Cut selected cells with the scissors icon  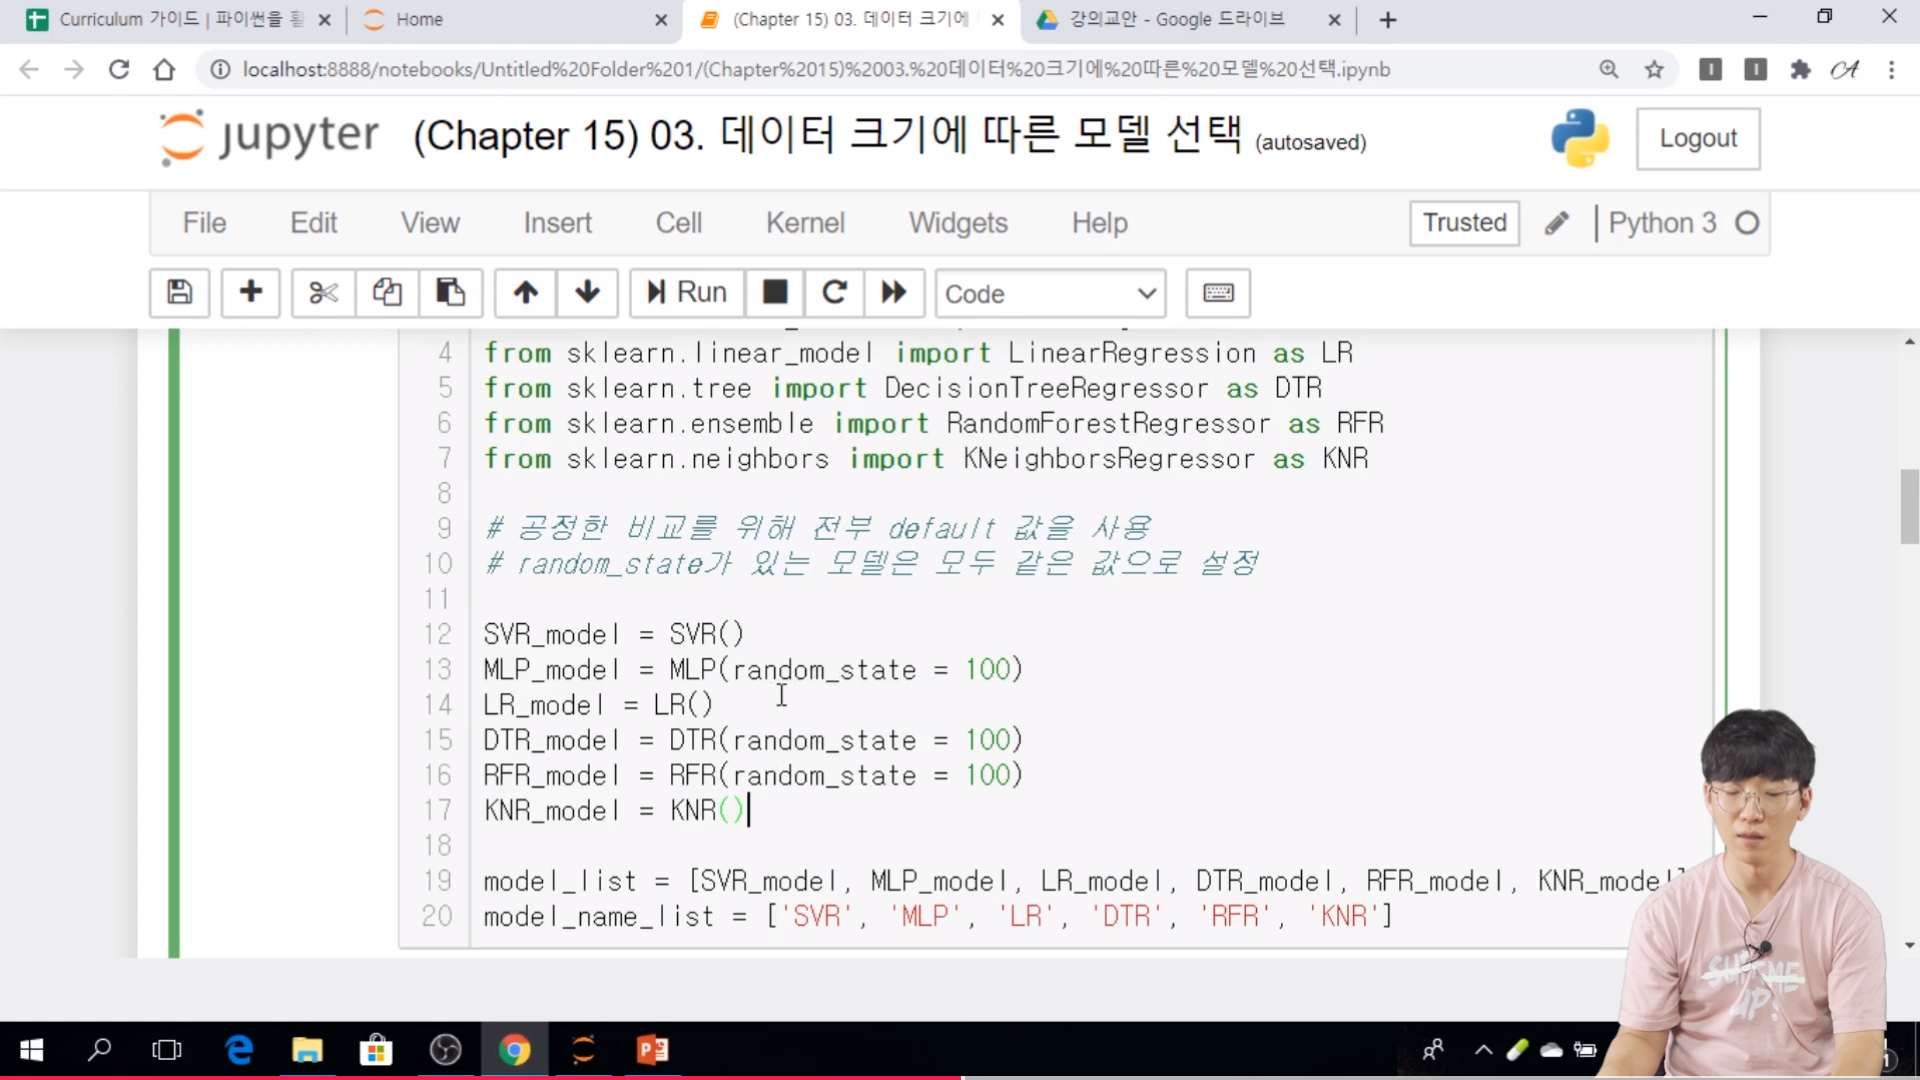coord(323,293)
